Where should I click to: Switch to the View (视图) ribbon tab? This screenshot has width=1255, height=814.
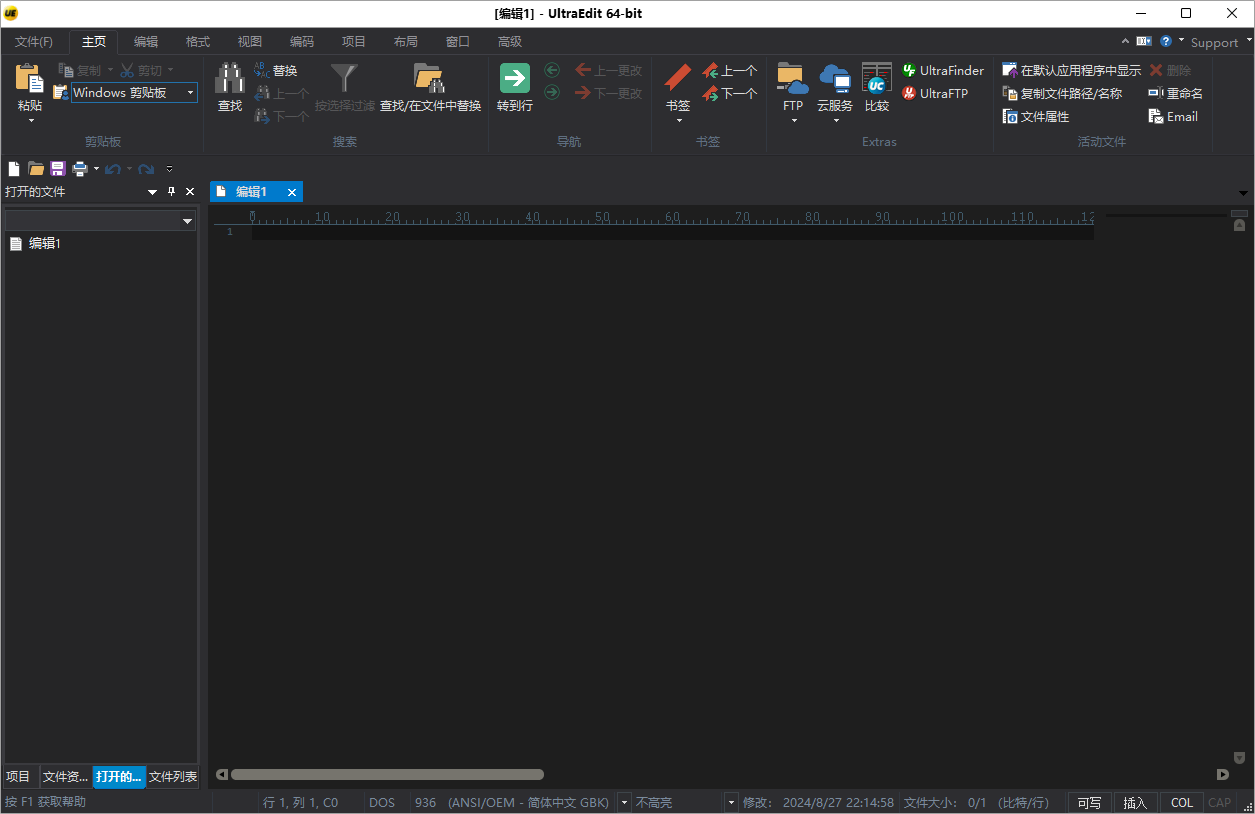pos(250,42)
